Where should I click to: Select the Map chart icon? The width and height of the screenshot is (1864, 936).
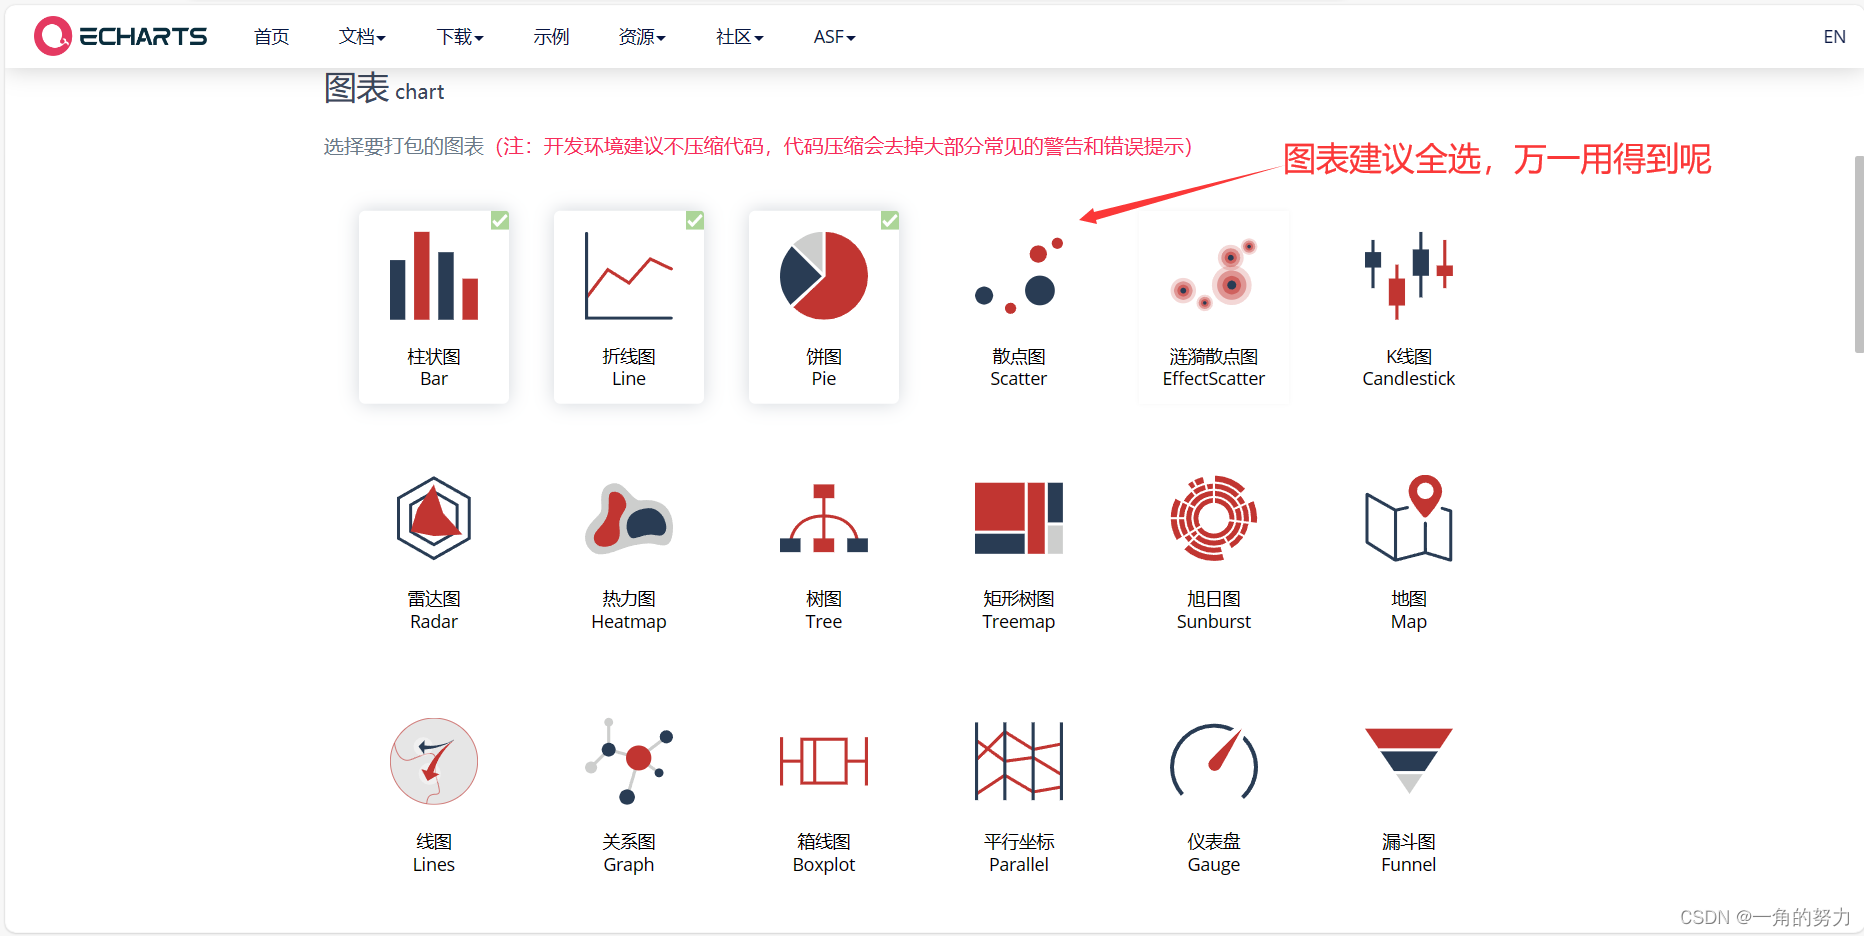click(x=1408, y=518)
